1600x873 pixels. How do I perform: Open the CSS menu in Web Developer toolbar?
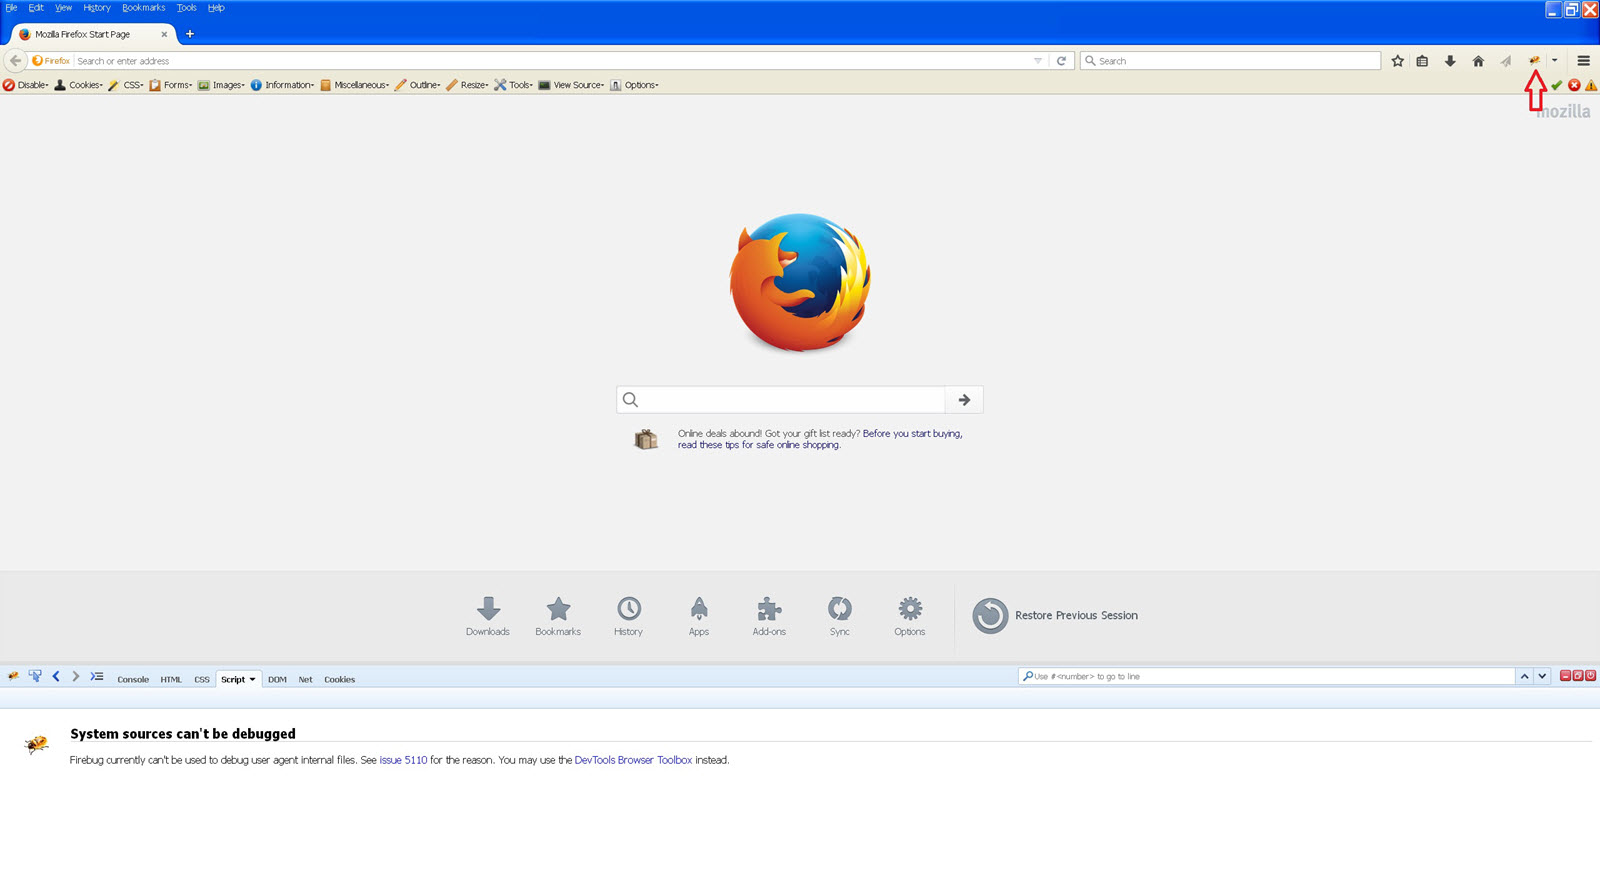point(126,85)
